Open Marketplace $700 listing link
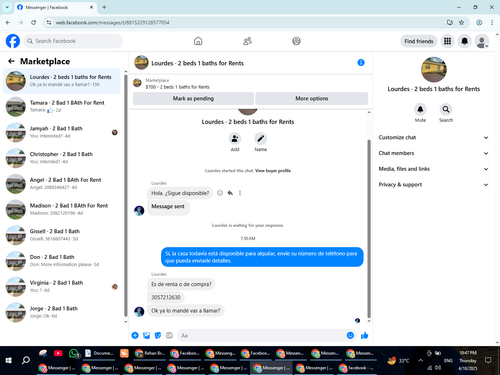The height and width of the screenshot is (375, 500). 177,87
